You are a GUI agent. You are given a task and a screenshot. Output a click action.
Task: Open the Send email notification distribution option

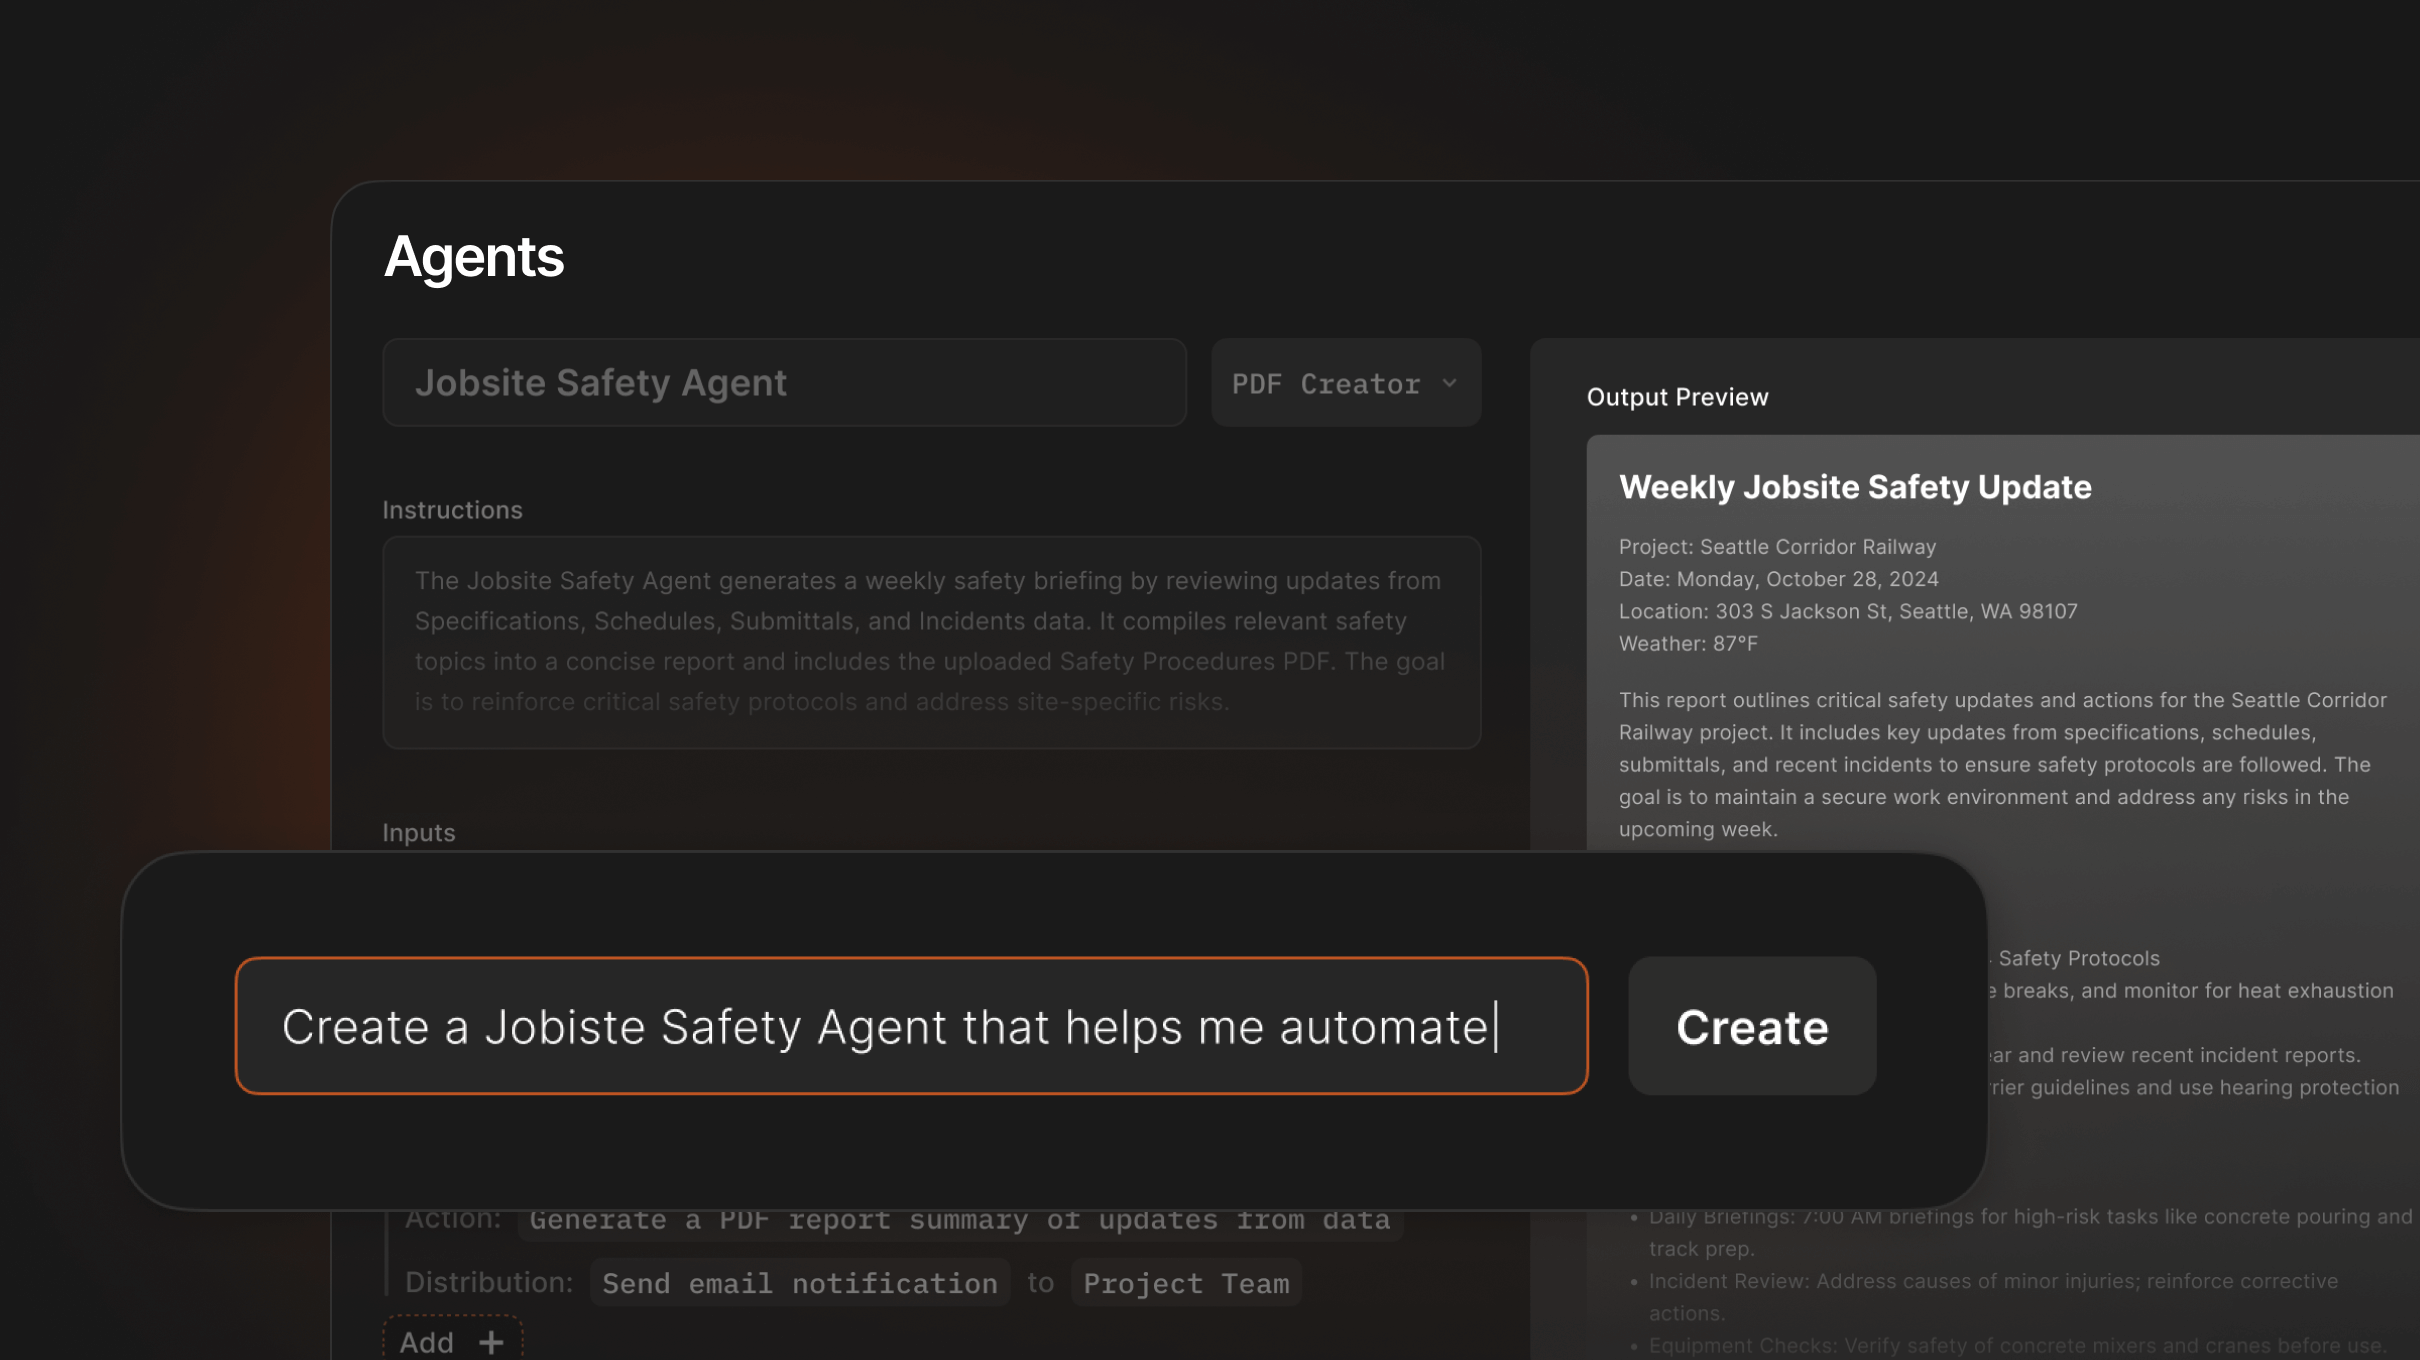799,1283
